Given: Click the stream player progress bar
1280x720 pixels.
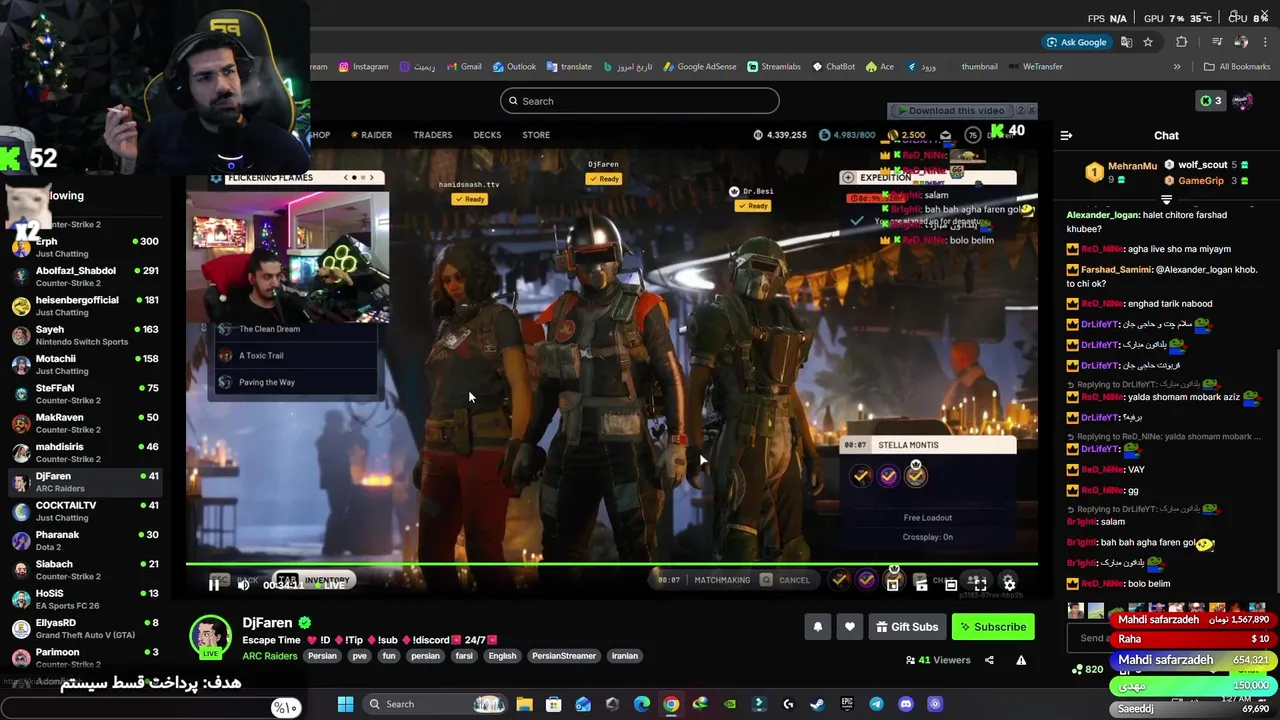Looking at the screenshot, I should point(612,565).
